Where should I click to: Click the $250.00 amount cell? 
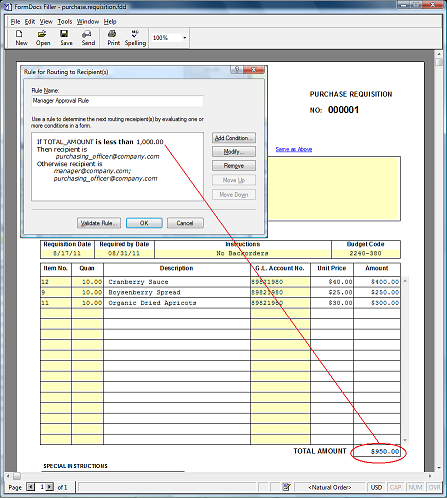(x=377, y=292)
